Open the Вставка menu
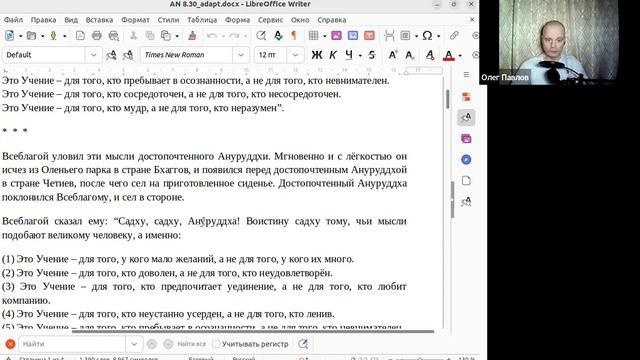The width and height of the screenshot is (640, 360). click(99, 20)
